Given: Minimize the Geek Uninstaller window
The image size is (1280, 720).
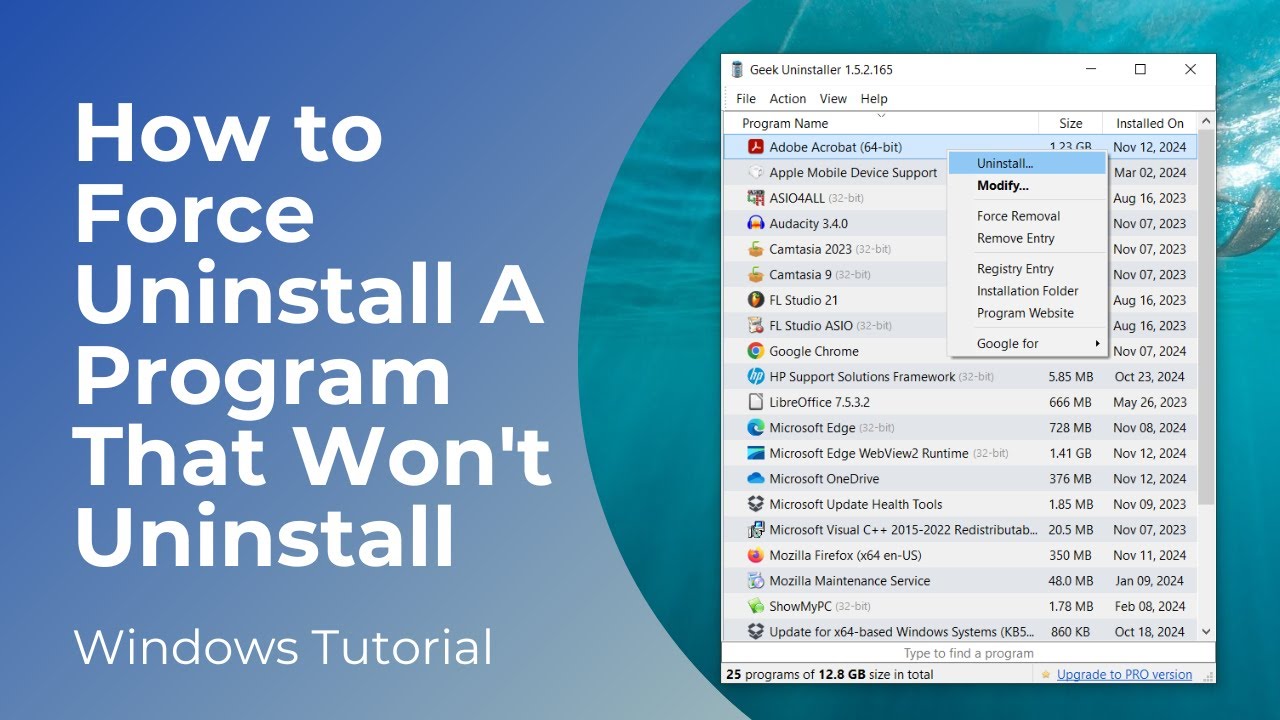Looking at the screenshot, I should (x=1091, y=70).
